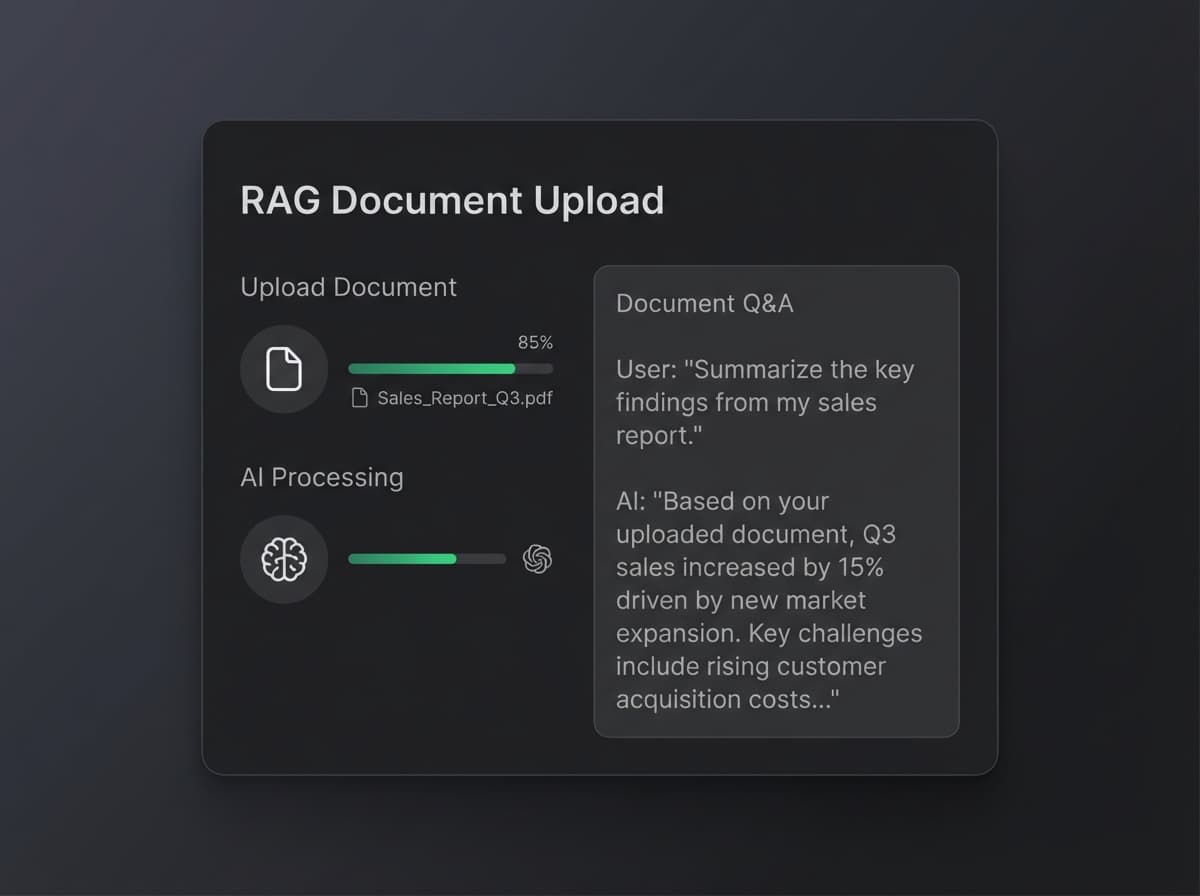Click the upload progress bar showing 85%

[x=450, y=369]
